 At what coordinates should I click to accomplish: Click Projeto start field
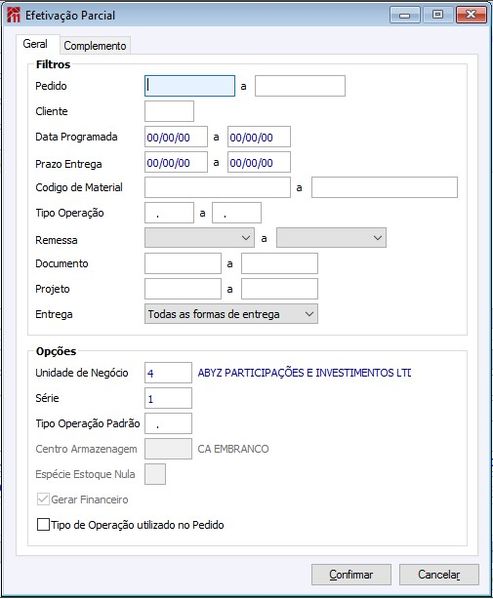183,288
